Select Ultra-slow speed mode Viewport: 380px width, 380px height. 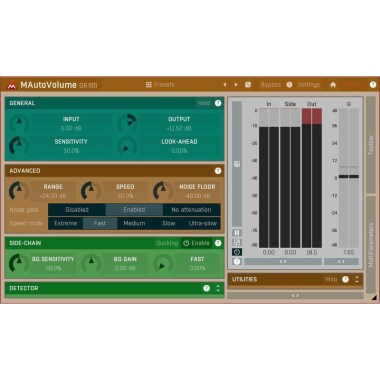[203, 223]
